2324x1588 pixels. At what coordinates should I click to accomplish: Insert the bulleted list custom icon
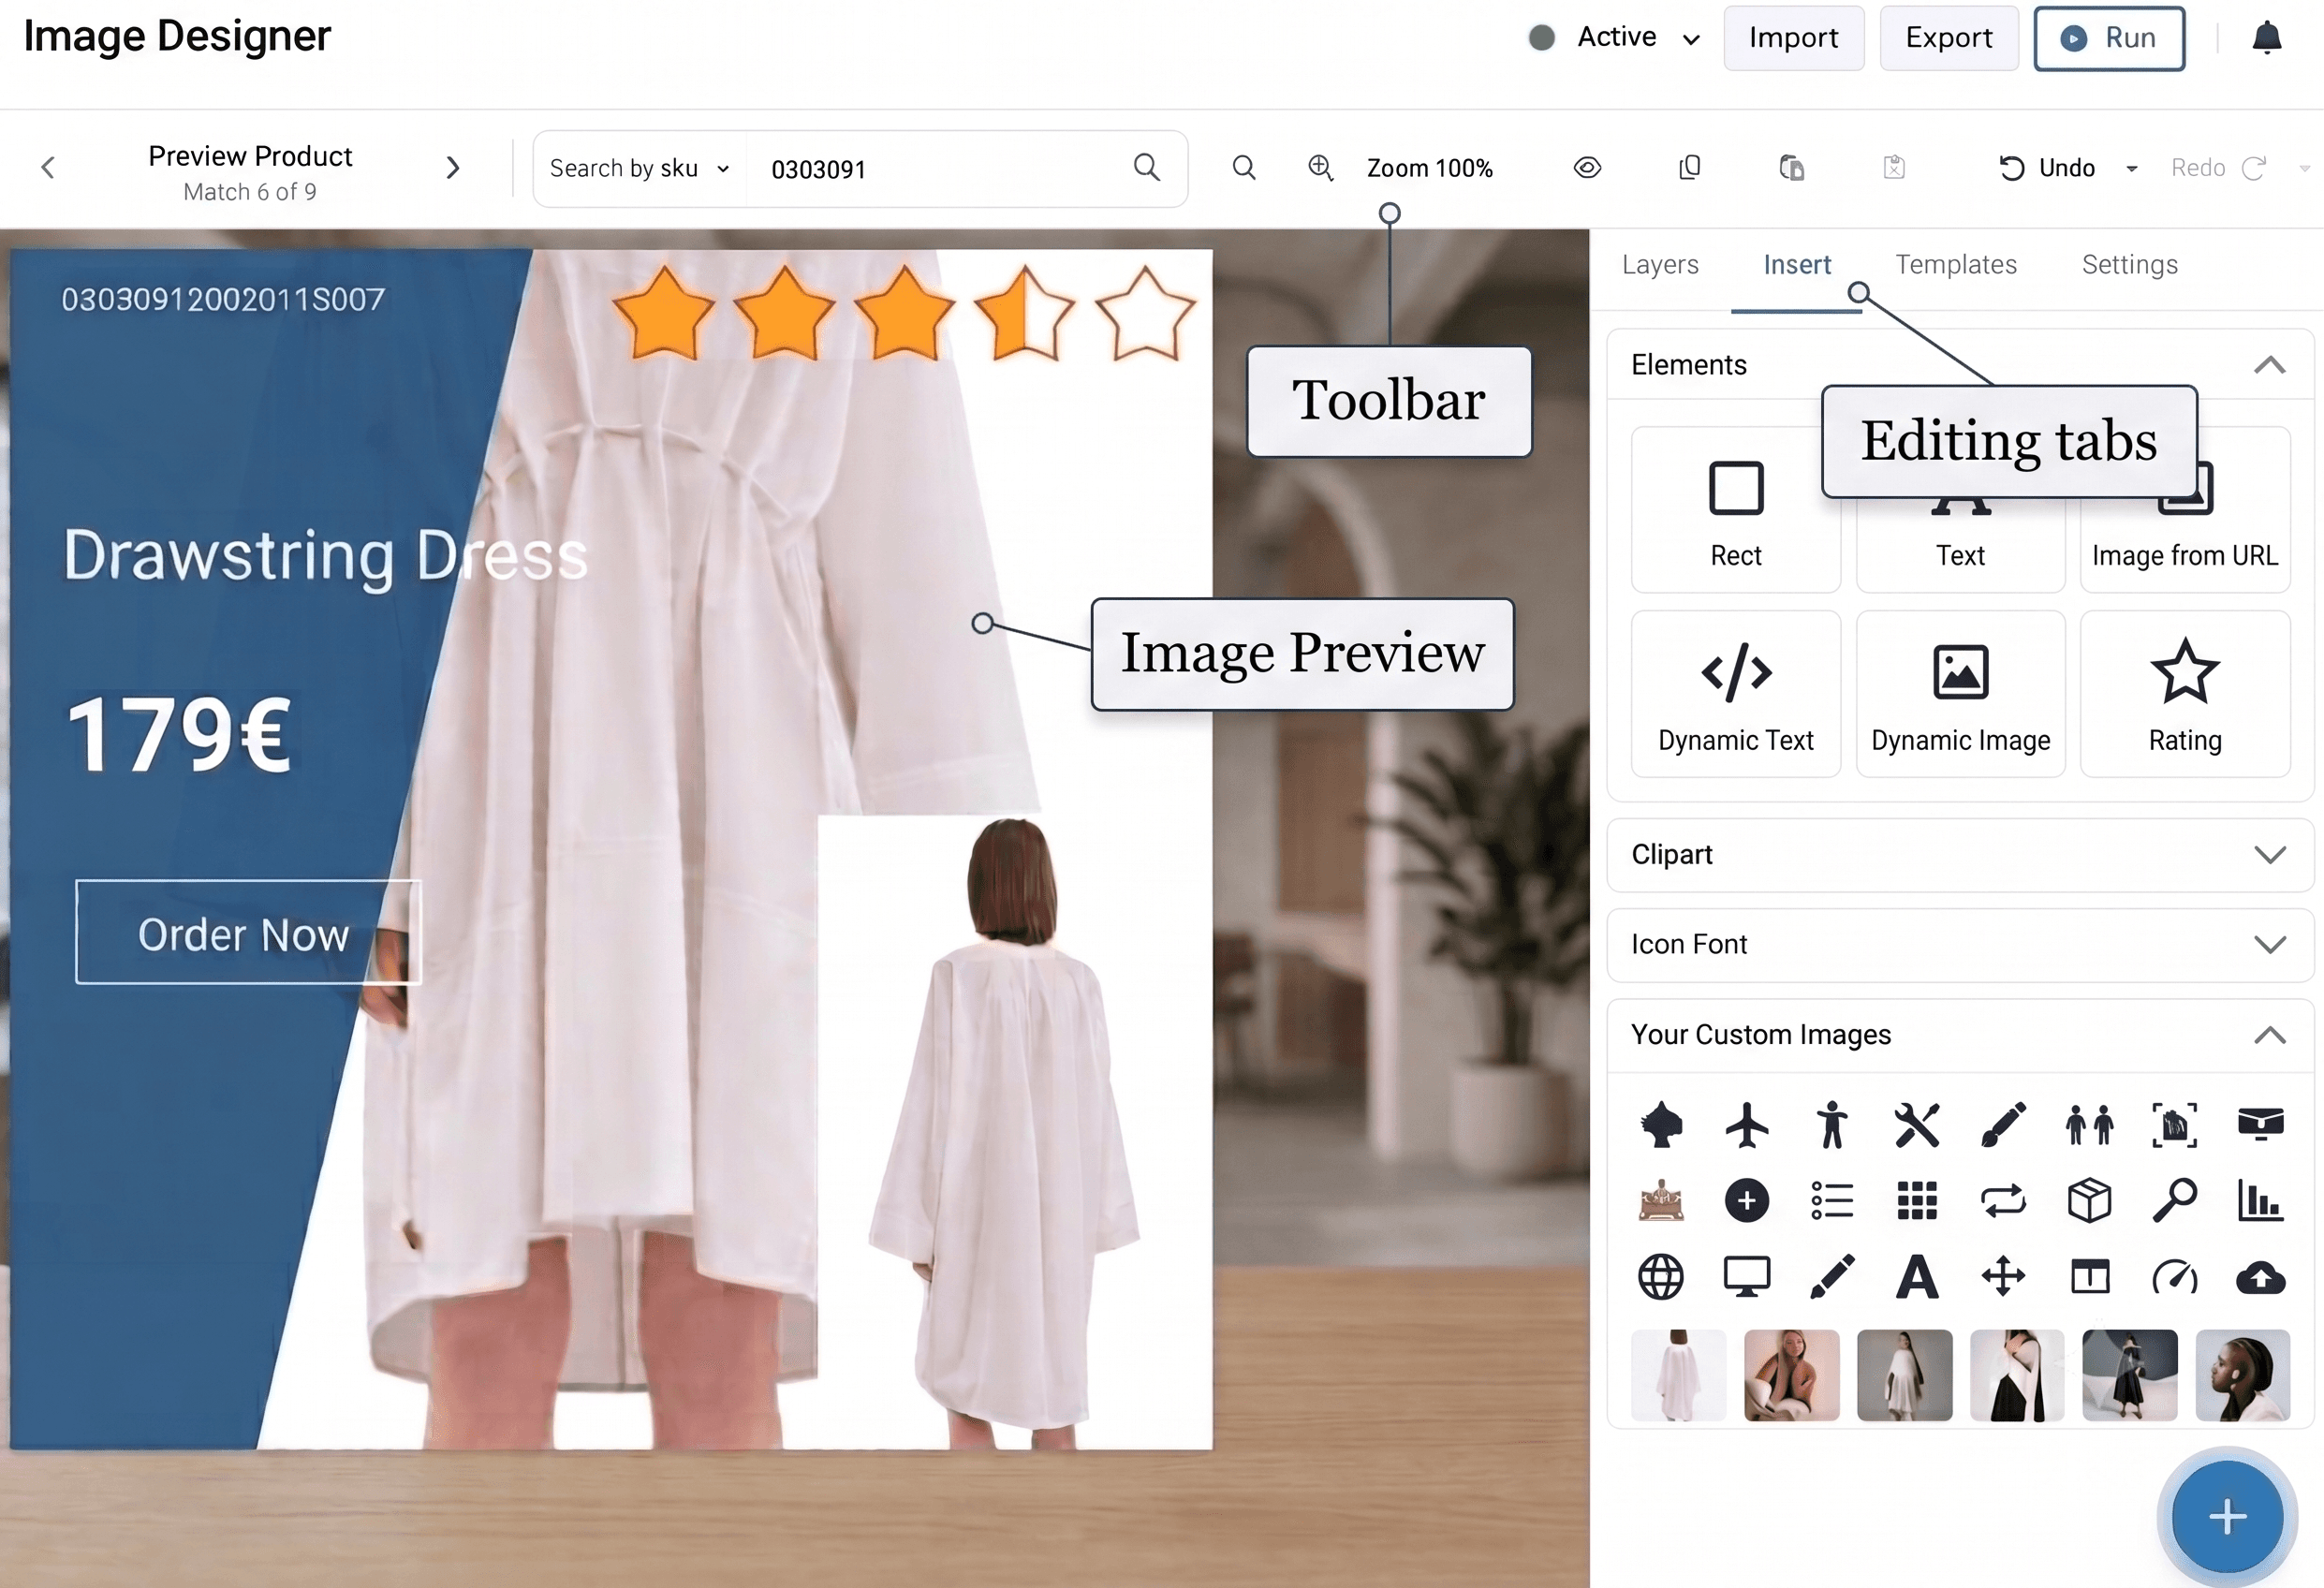point(1832,1200)
